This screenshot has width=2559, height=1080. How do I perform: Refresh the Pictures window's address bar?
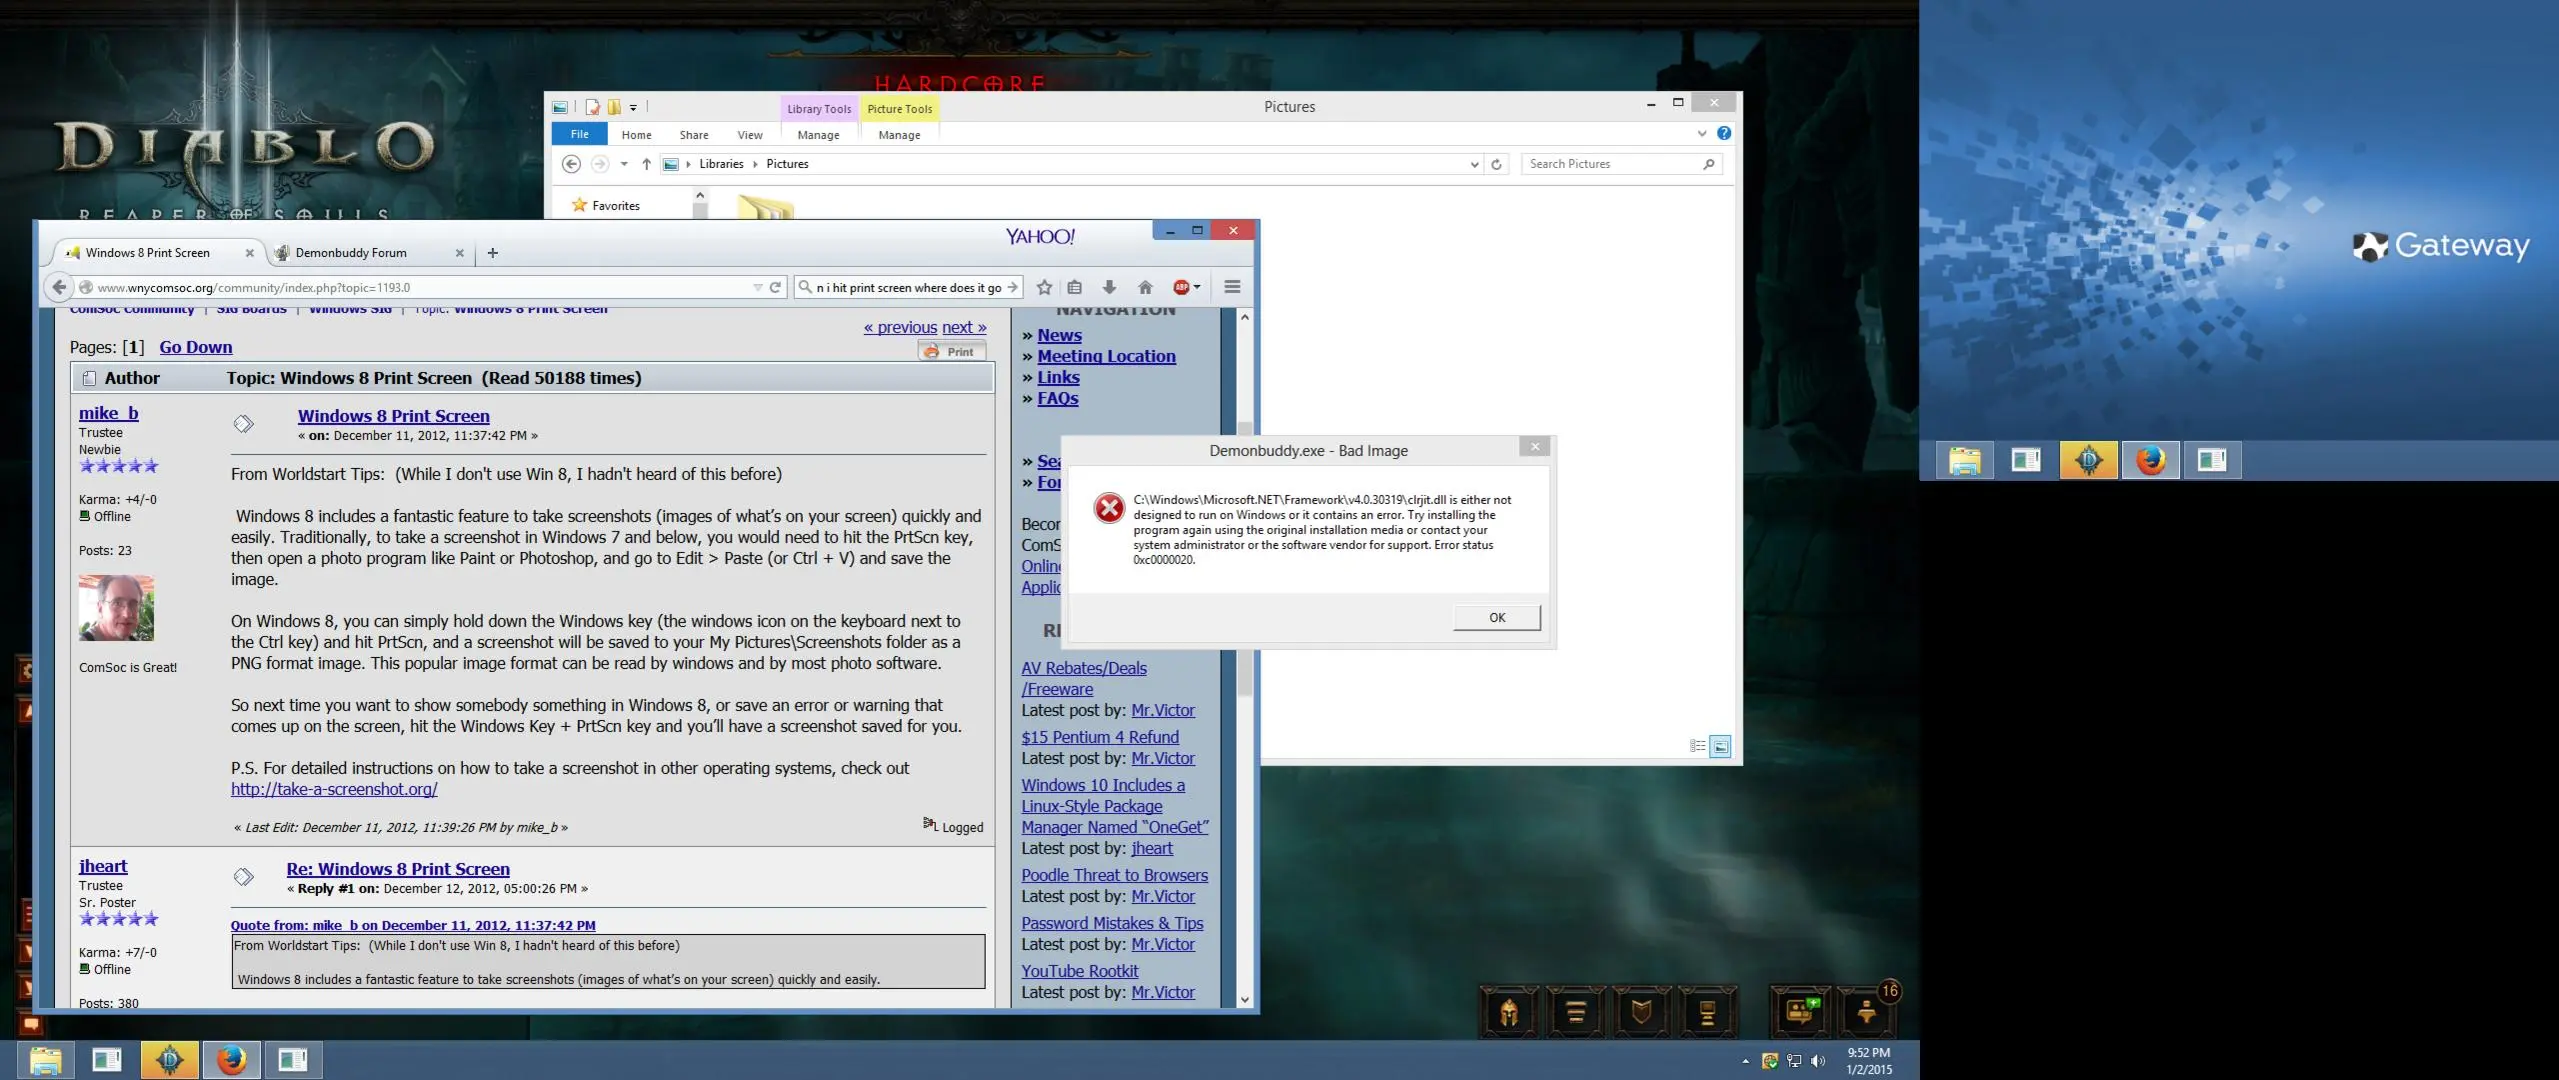1496,164
